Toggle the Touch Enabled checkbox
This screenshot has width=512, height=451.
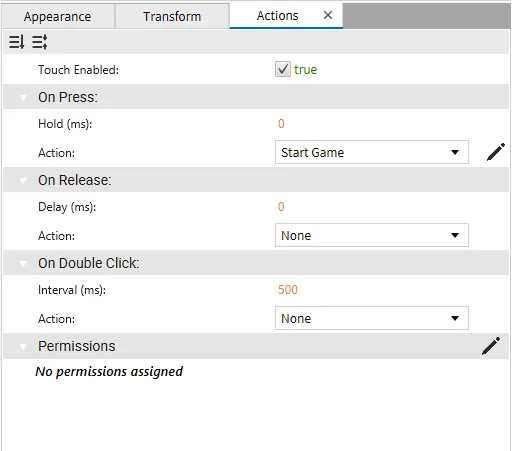(x=283, y=69)
